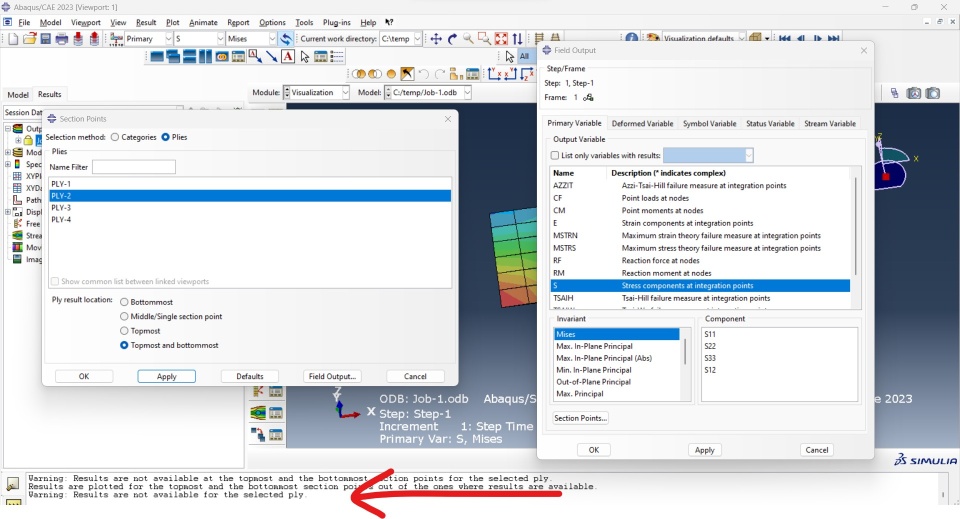
Task: Click the select arrow icon next to All
Action: pyautogui.click(x=509, y=56)
